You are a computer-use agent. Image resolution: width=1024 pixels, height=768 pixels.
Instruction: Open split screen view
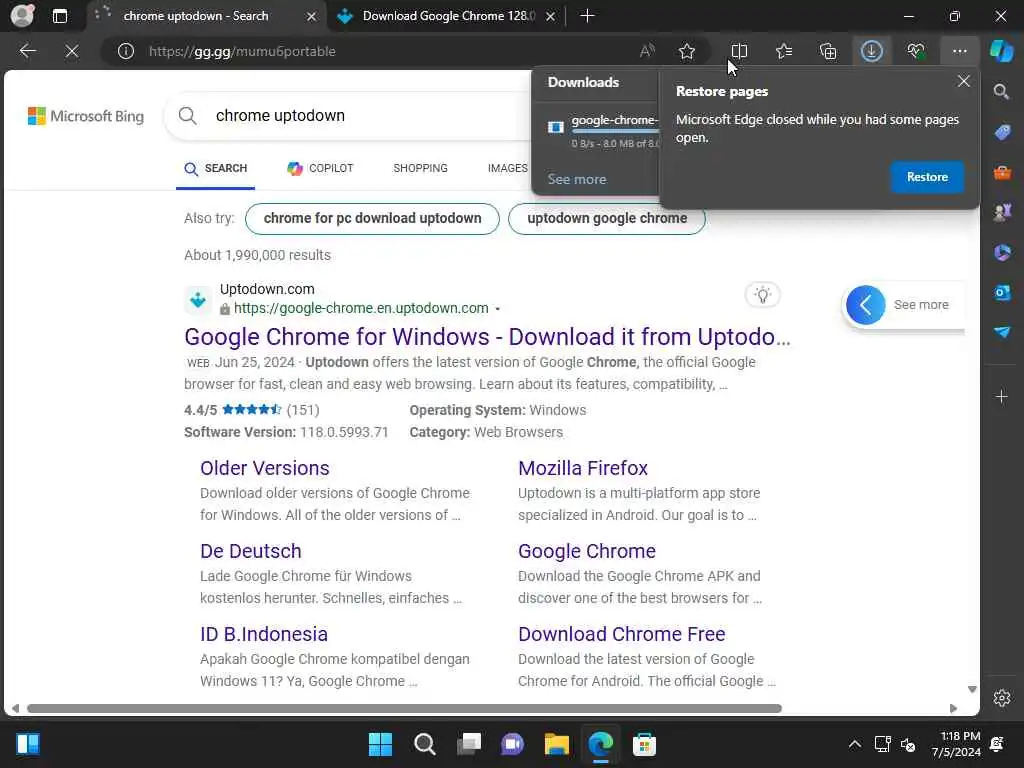(739, 51)
